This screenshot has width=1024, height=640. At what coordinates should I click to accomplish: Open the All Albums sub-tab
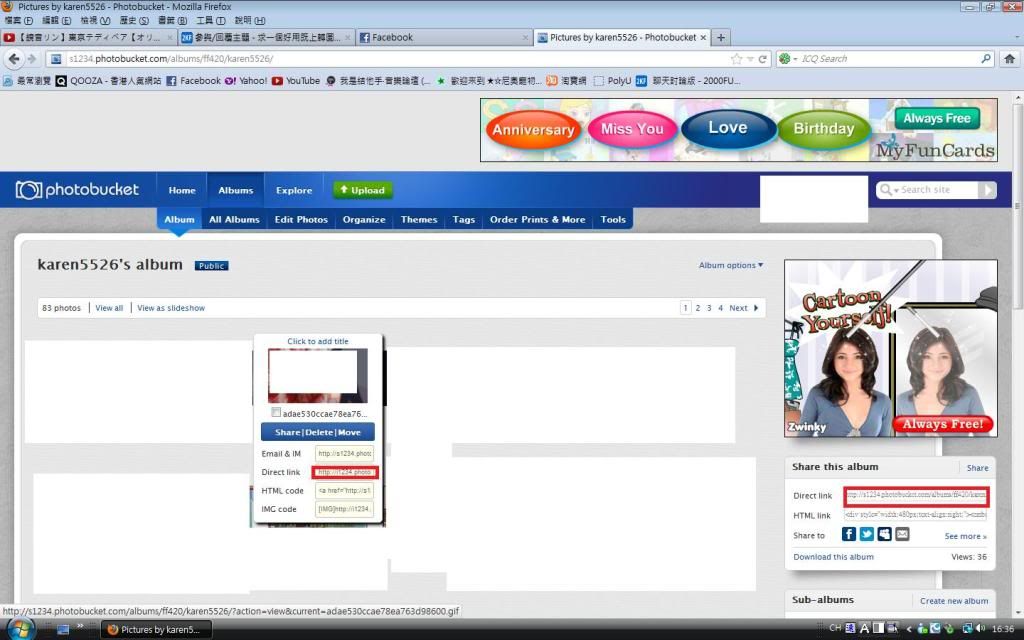tap(234, 219)
